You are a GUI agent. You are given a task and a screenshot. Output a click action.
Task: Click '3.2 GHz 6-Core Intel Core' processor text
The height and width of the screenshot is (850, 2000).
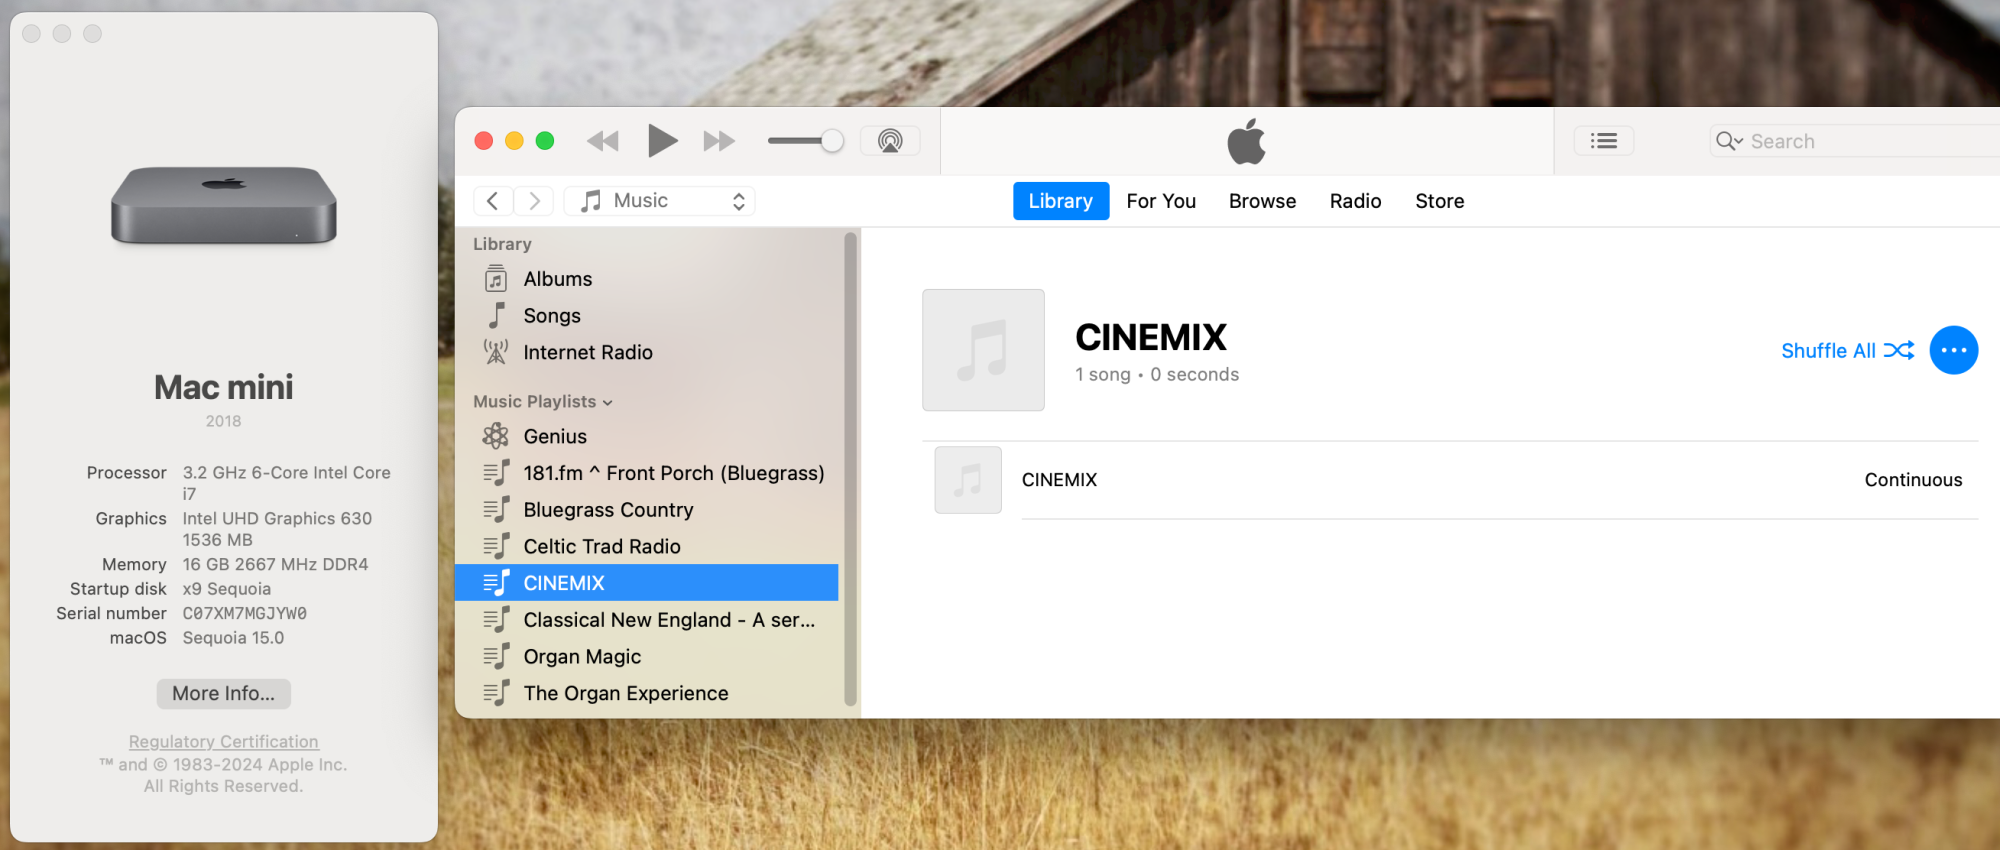tap(286, 473)
